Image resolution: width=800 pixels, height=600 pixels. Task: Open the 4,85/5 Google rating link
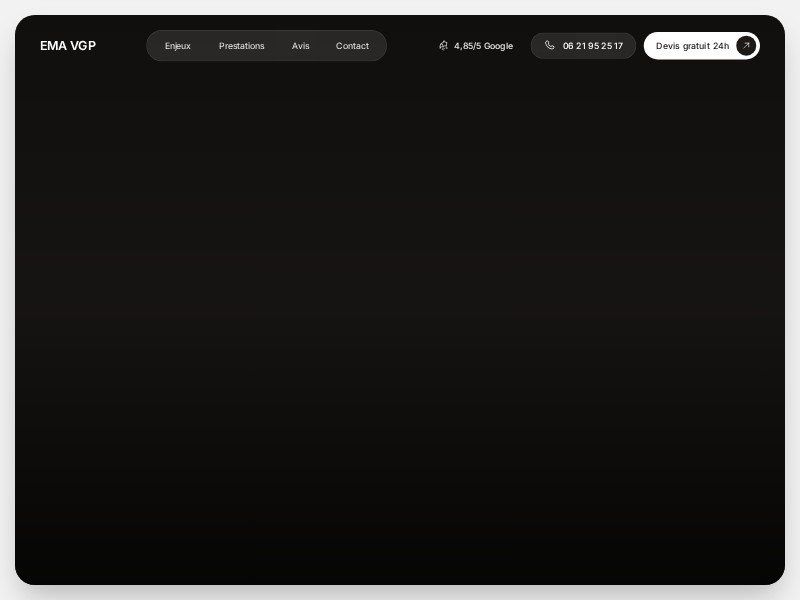(x=476, y=45)
